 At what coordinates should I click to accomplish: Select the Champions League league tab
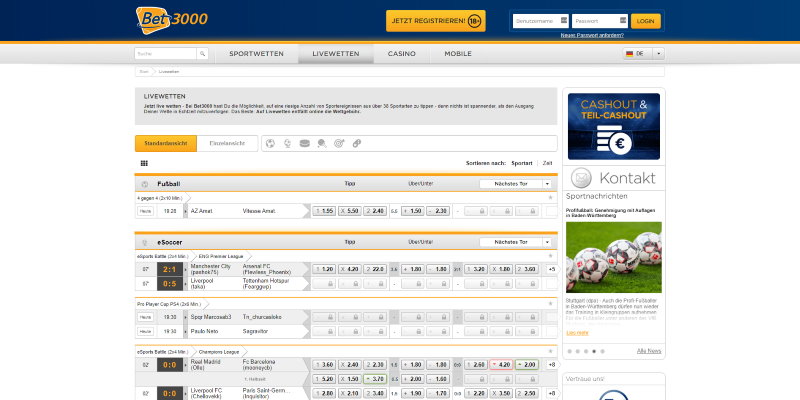click(219, 352)
